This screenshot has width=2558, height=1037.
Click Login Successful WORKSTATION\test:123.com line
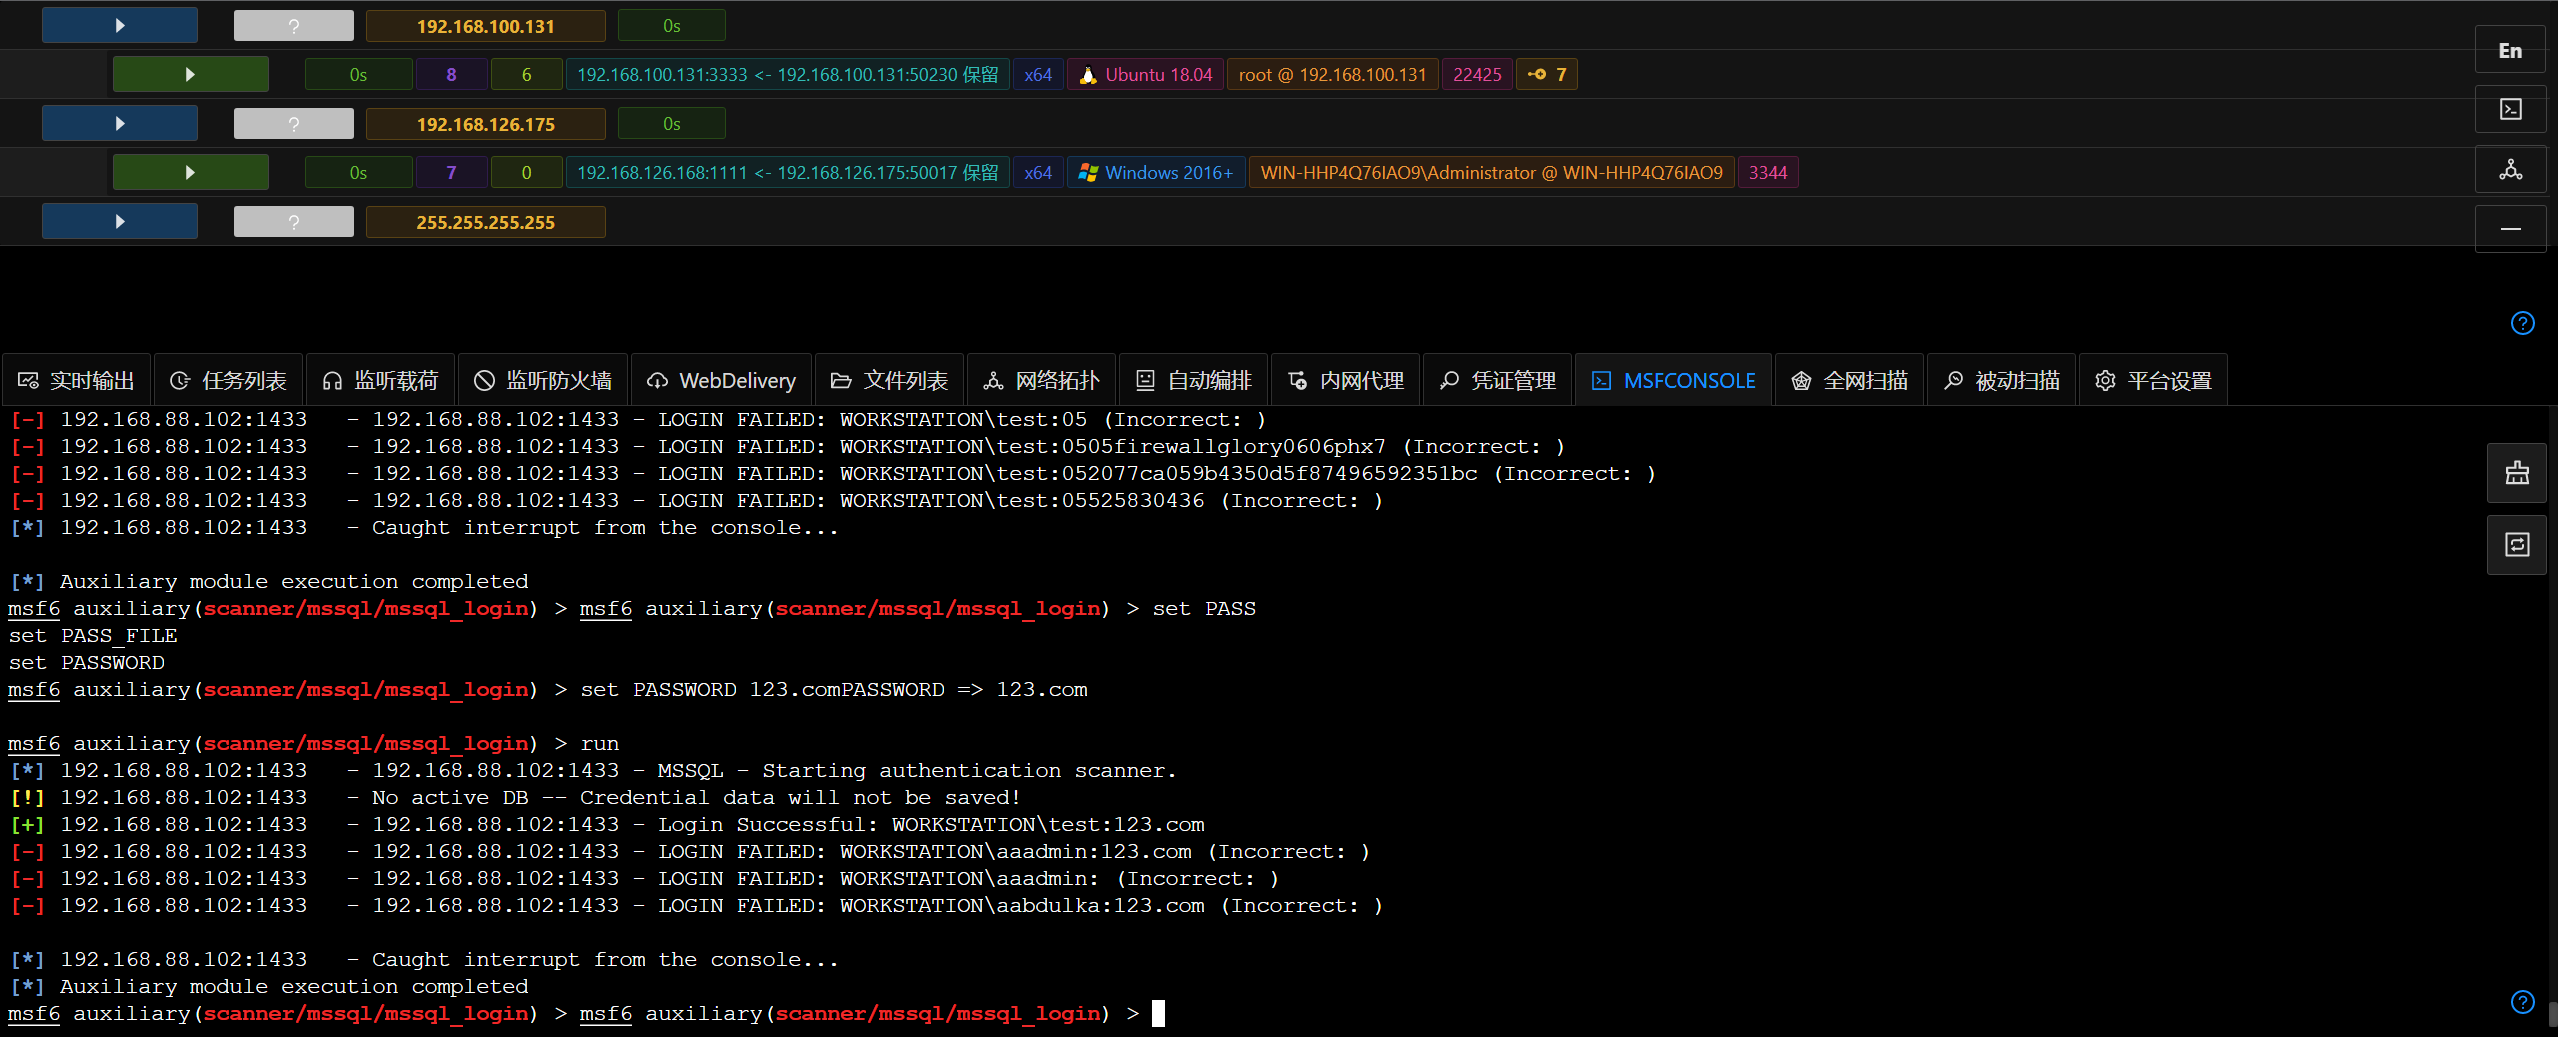(608, 824)
